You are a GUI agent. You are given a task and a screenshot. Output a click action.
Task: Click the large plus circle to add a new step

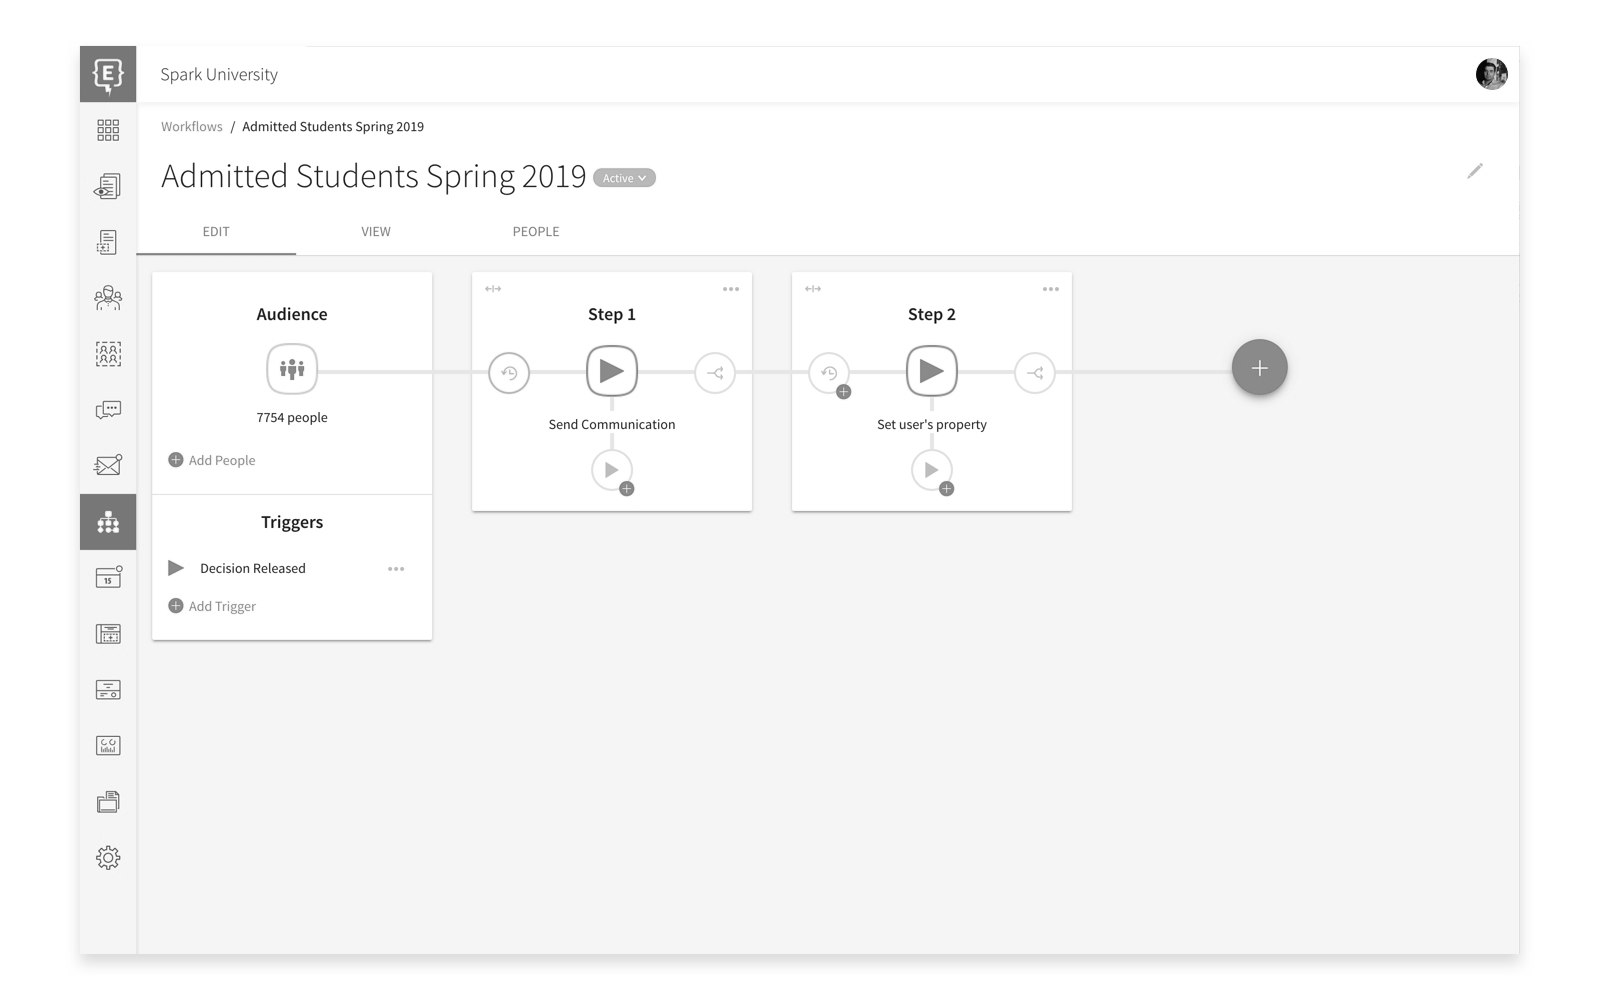[1259, 368]
